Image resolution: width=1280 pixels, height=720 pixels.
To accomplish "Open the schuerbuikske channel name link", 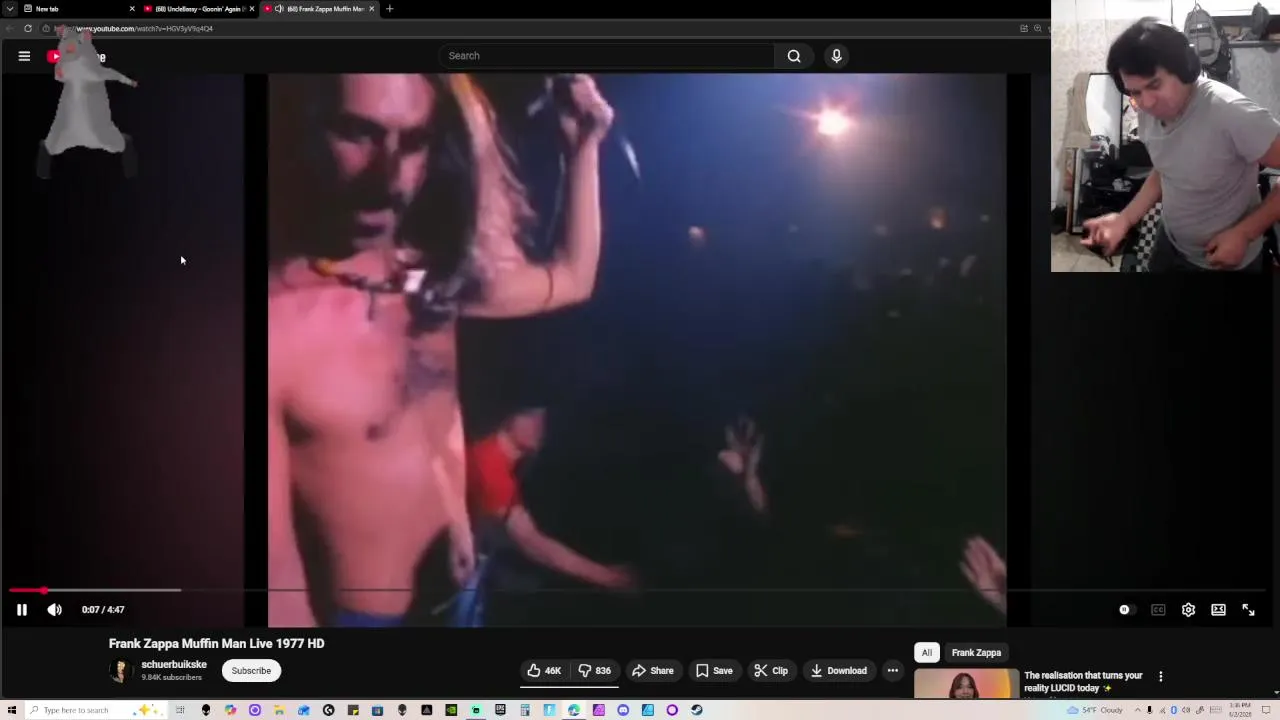I will [174, 664].
